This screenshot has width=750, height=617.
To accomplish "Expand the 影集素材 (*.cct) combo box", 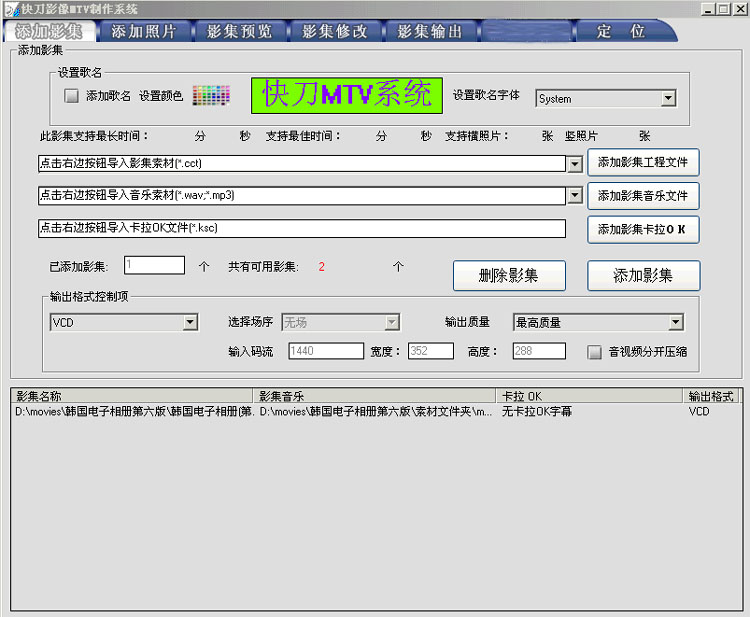I will click(574, 163).
